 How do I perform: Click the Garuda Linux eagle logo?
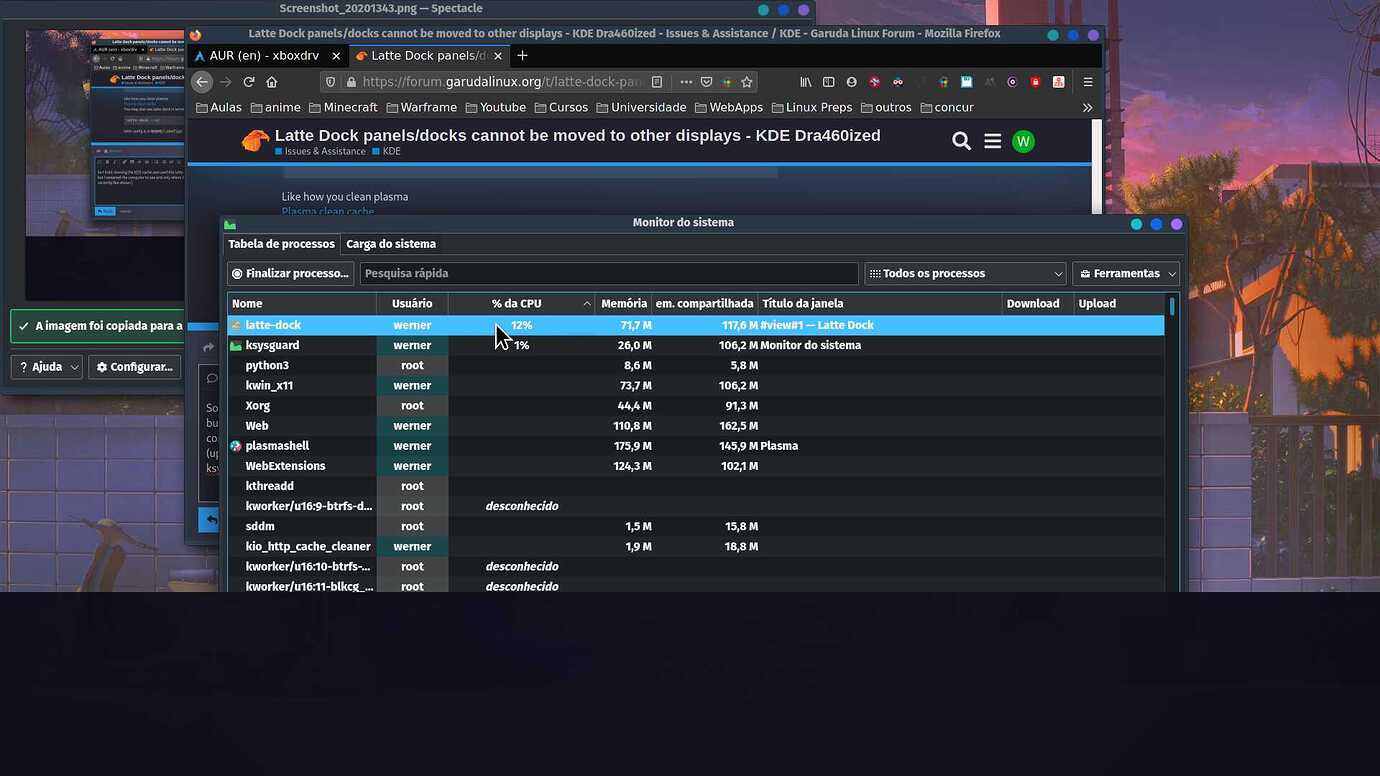coord(255,141)
